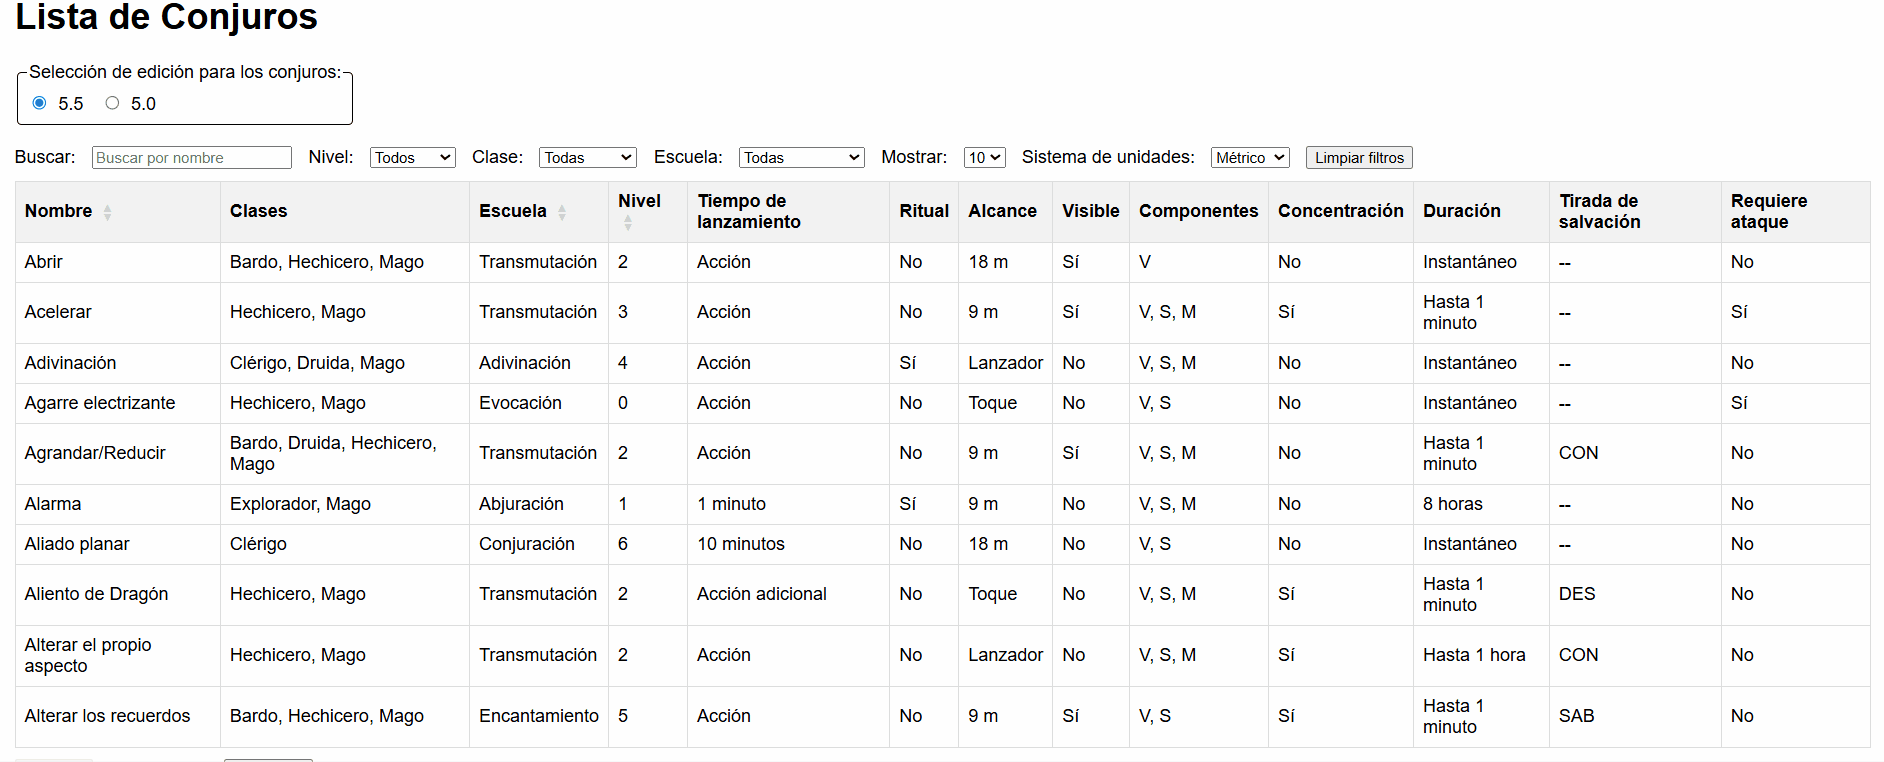1884x762 pixels.
Task: Click the sort arrows under Nivel header
Action: (628, 223)
